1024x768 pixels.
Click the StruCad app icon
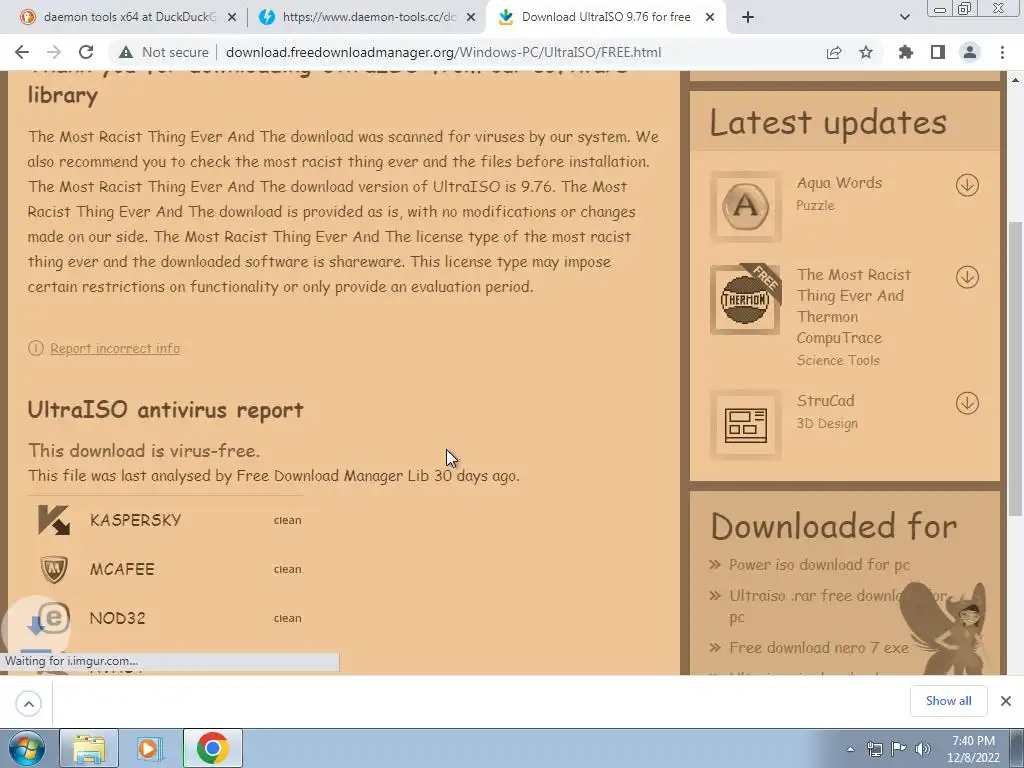[x=745, y=424]
